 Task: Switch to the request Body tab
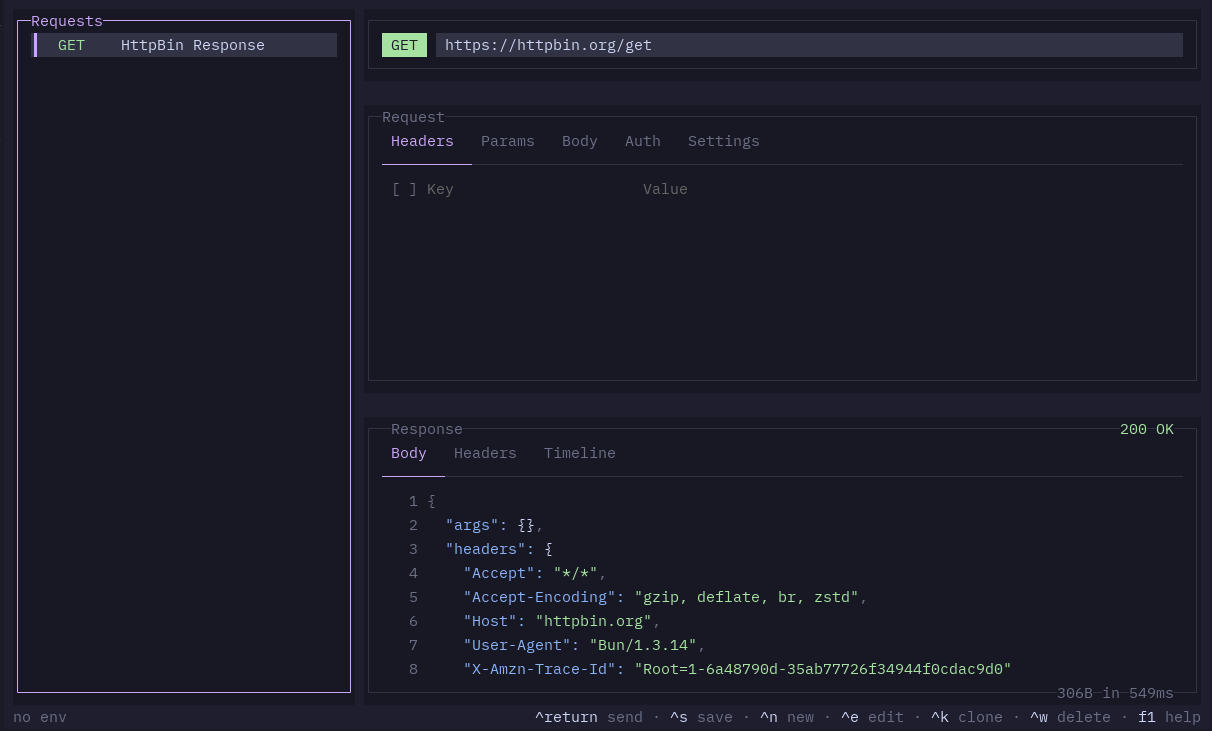tap(580, 141)
